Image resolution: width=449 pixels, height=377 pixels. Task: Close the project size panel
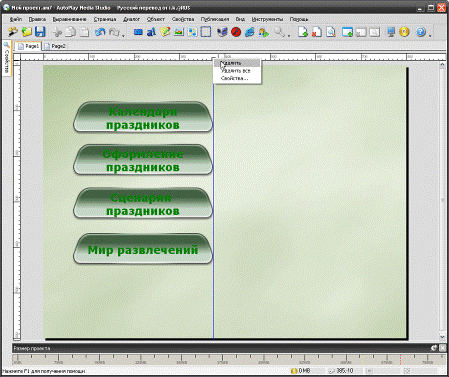pyautogui.click(x=442, y=348)
